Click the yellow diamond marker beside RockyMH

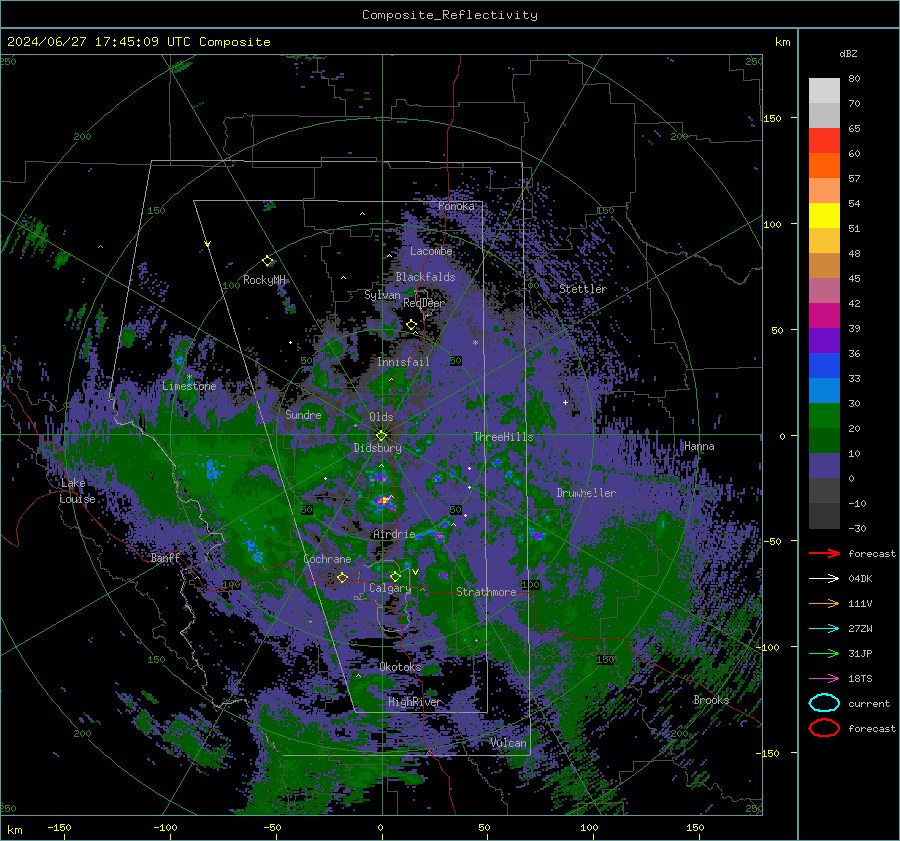(x=267, y=261)
